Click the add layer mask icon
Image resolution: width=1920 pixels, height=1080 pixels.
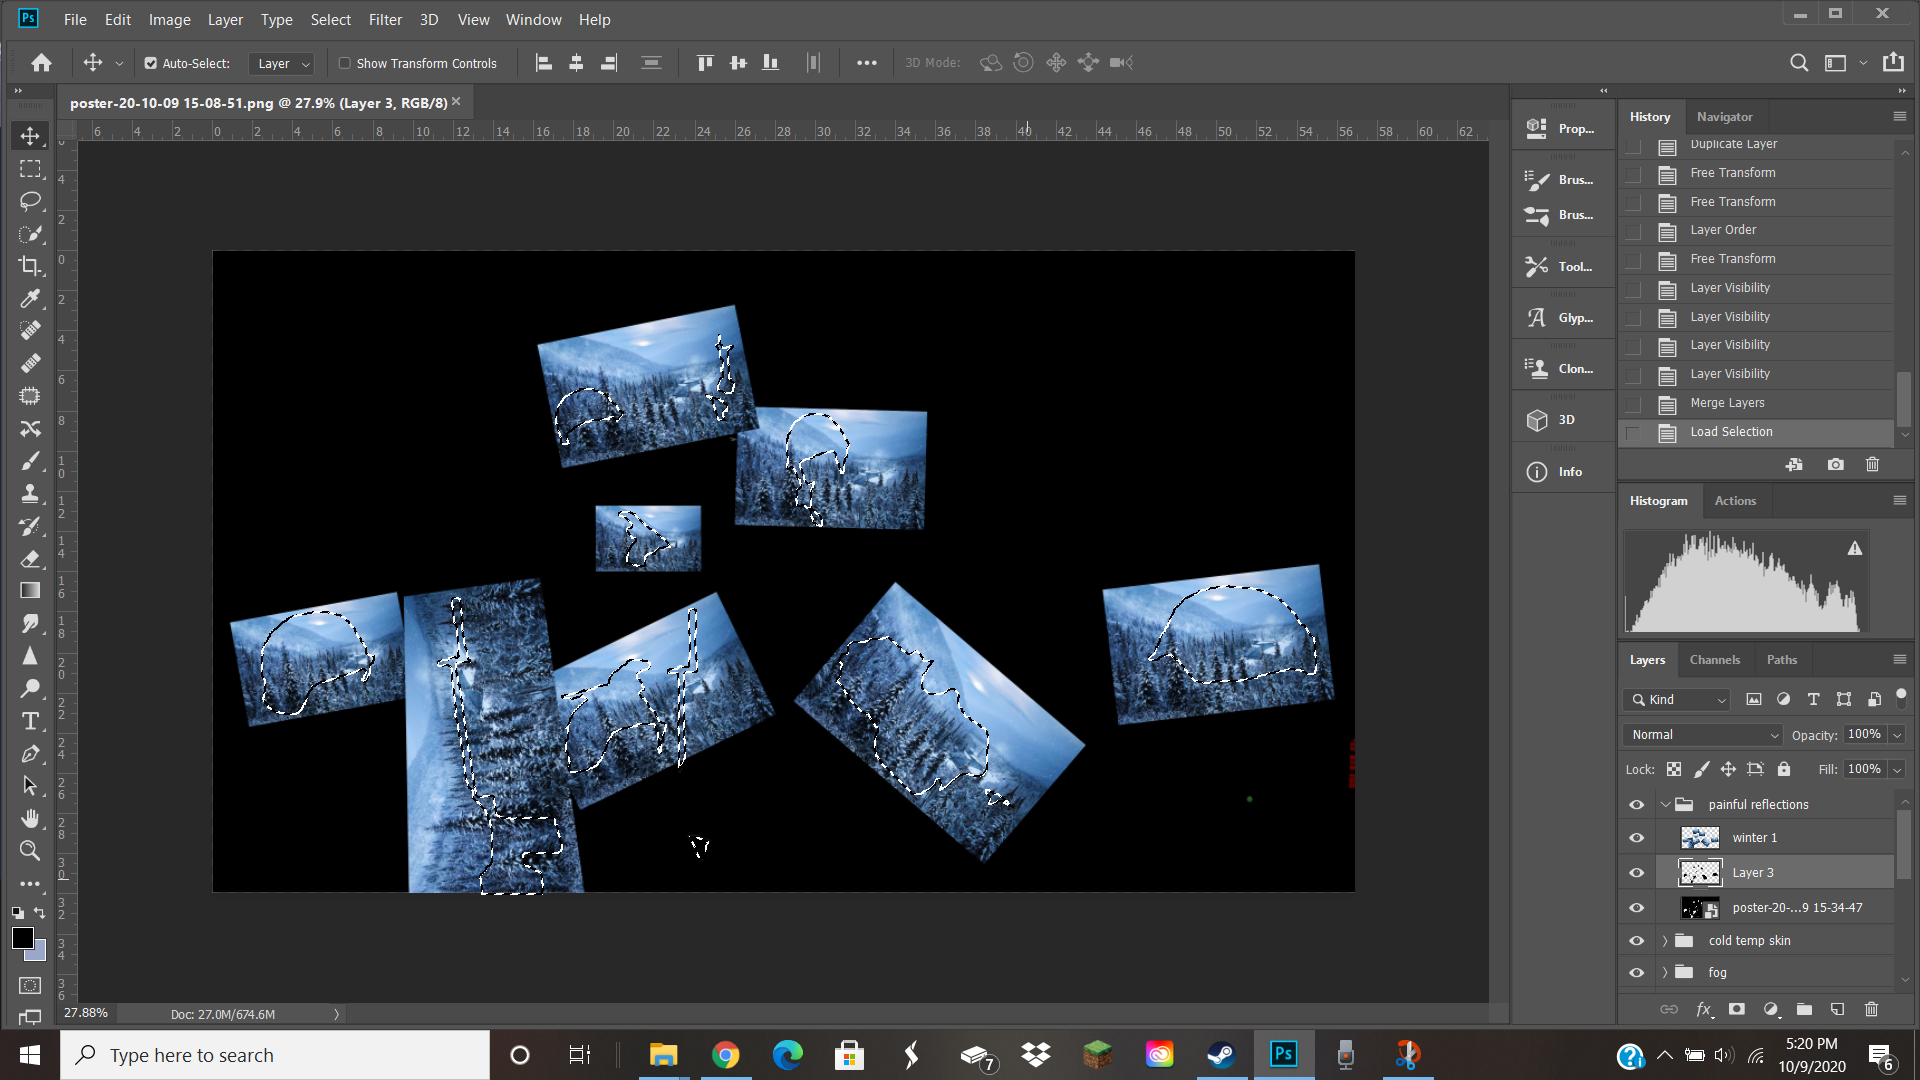tap(1737, 1009)
